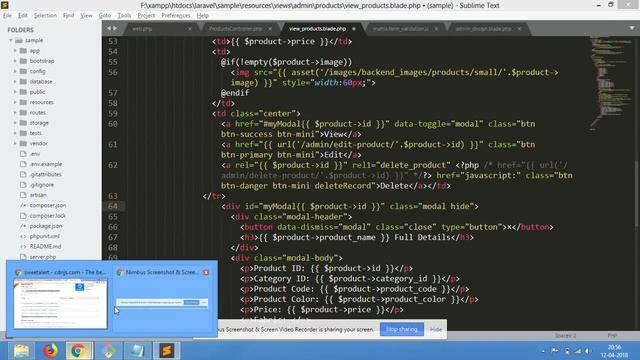The image size is (640, 360).
Task: Open the .env.example file
Action: [46, 164]
